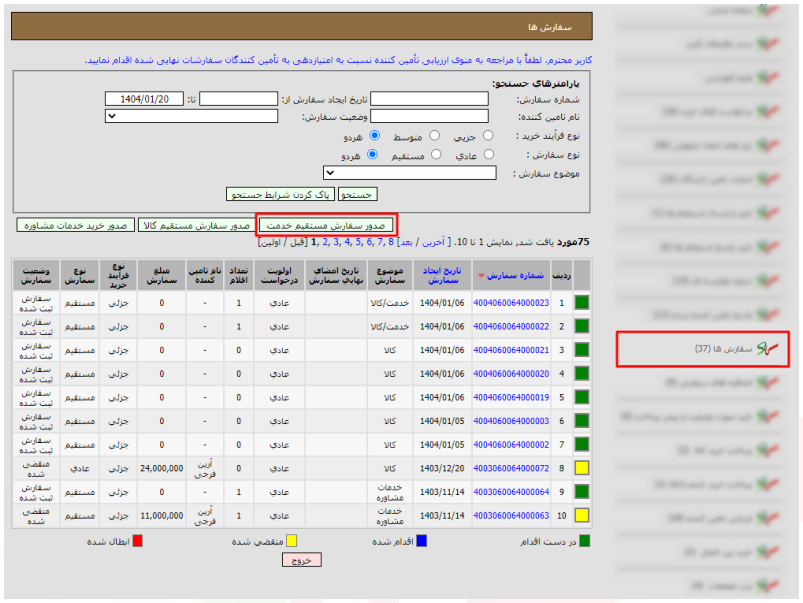
Task: Click the yellow منقضی شده legend swatch
Action: click(291, 541)
